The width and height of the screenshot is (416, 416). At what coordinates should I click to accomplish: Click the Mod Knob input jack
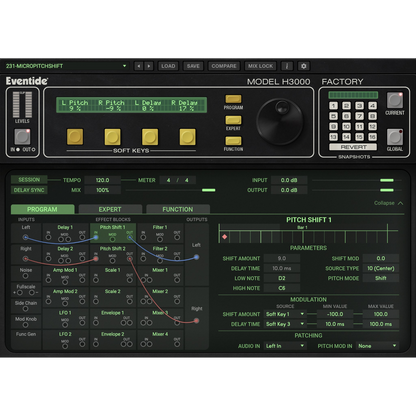(x=26, y=325)
